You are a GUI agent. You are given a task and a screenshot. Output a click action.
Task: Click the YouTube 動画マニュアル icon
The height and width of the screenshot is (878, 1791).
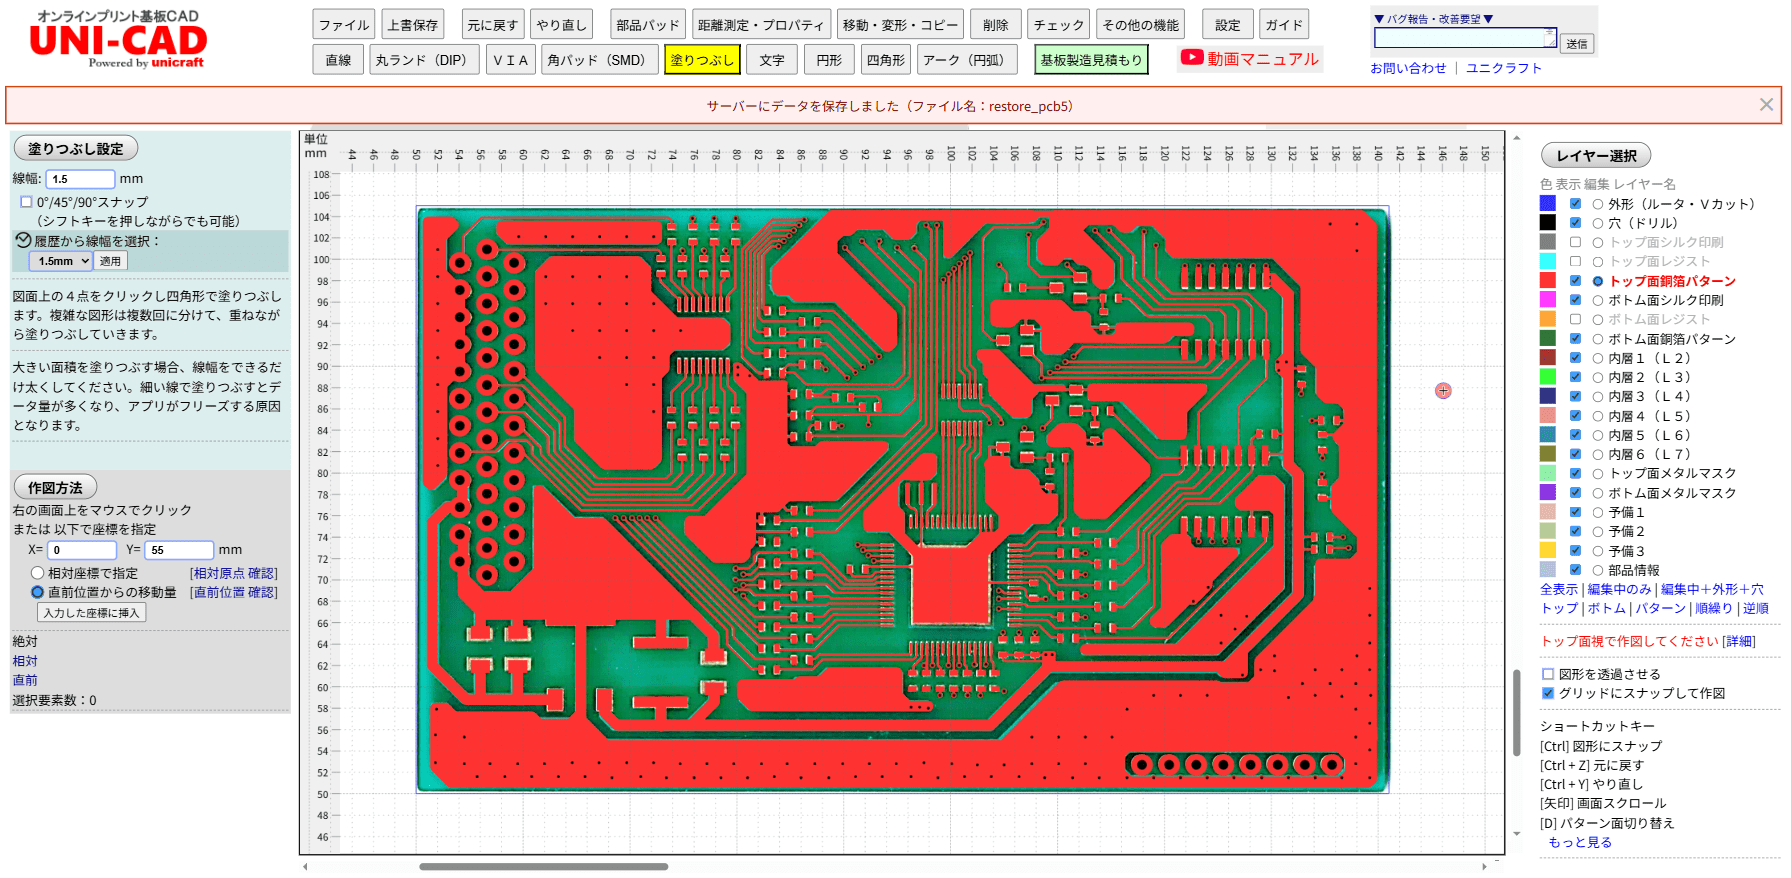click(1192, 58)
